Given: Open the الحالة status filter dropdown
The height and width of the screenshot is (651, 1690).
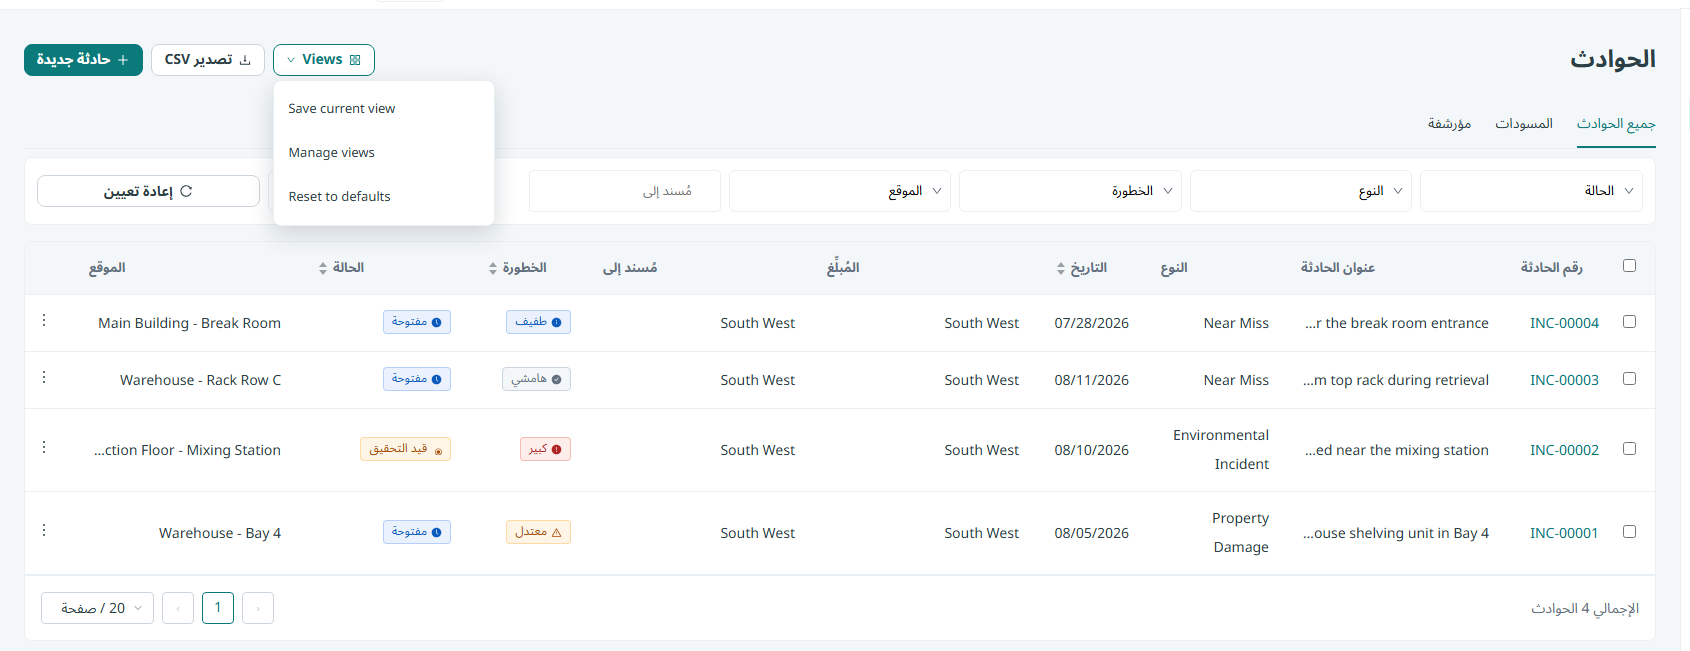Looking at the screenshot, I should pyautogui.click(x=1531, y=191).
